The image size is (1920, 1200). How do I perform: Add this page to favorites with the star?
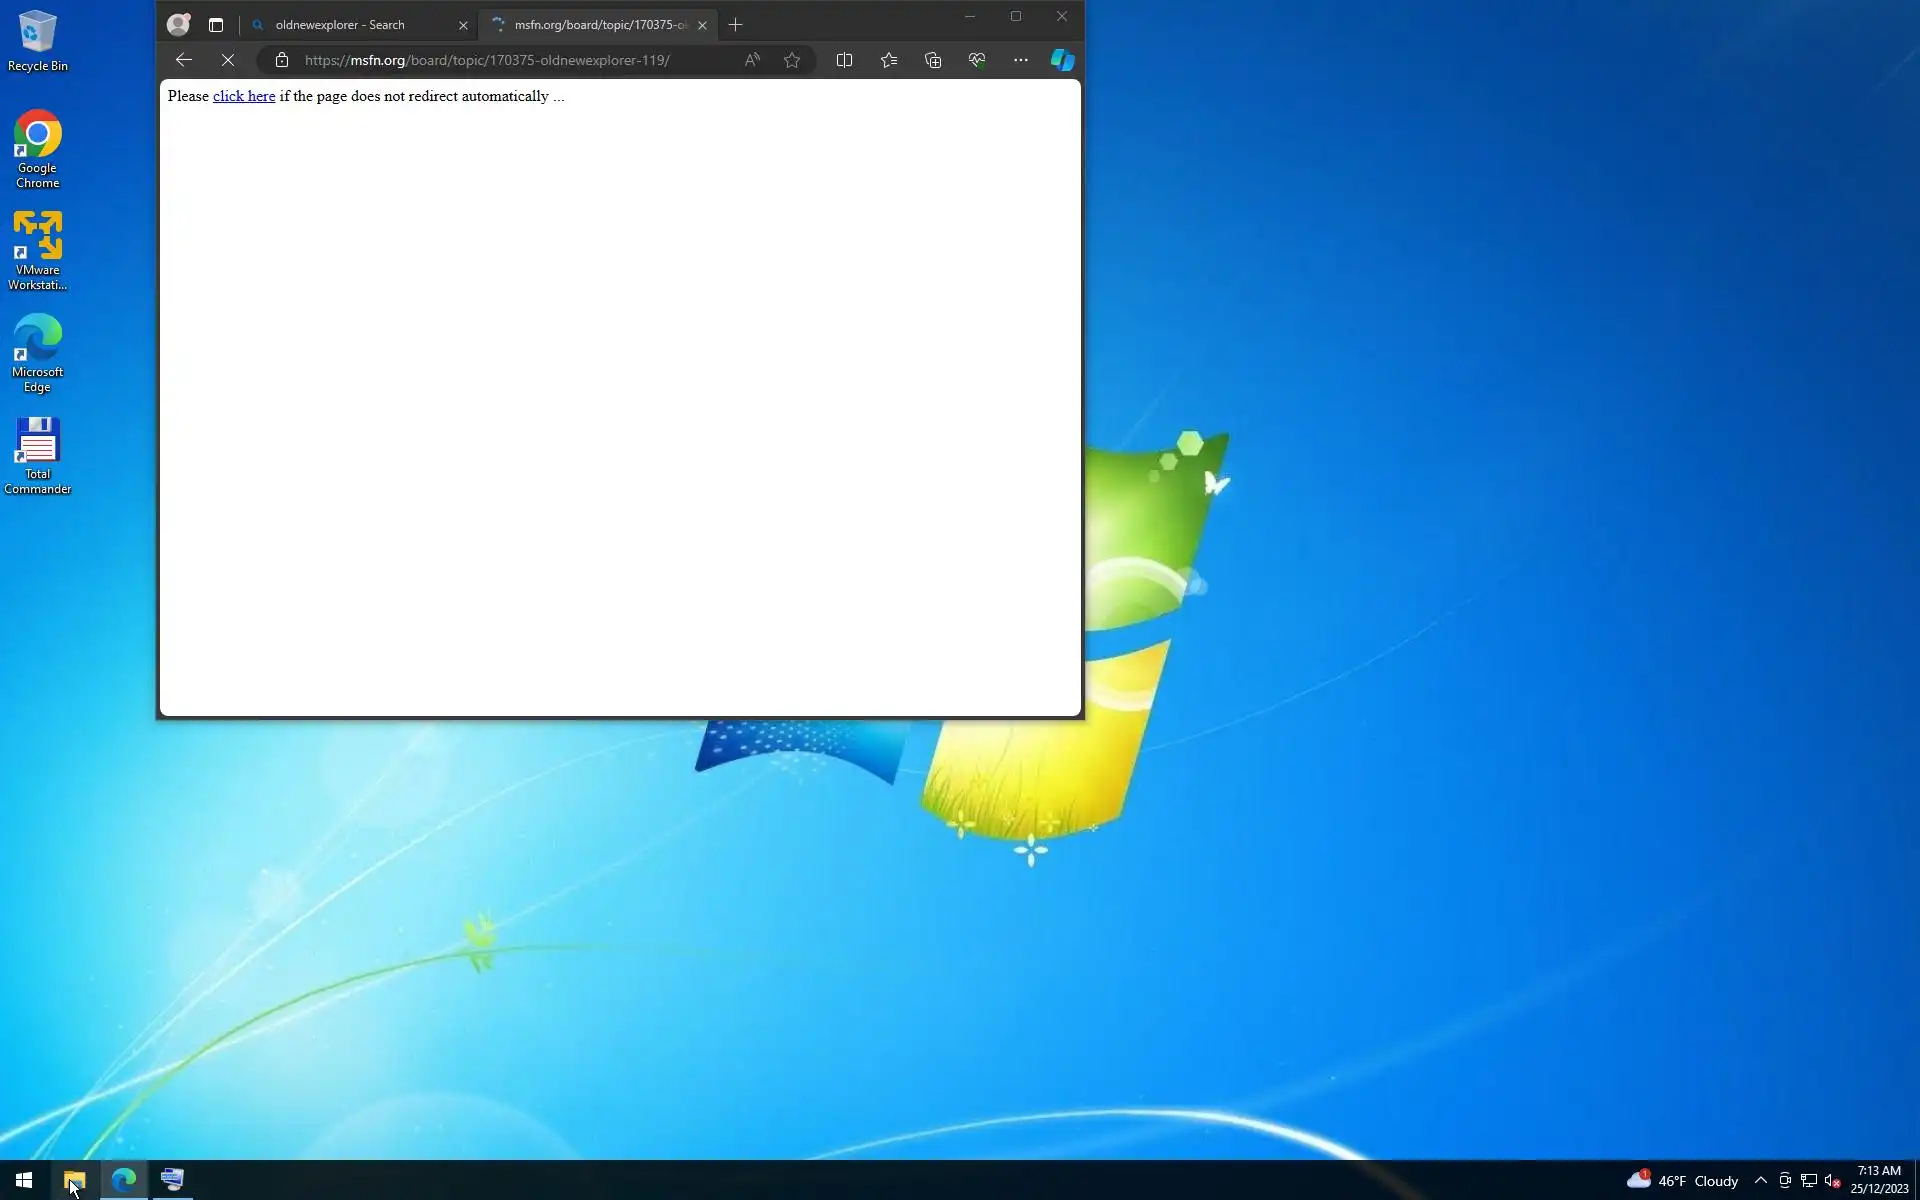point(792,60)
